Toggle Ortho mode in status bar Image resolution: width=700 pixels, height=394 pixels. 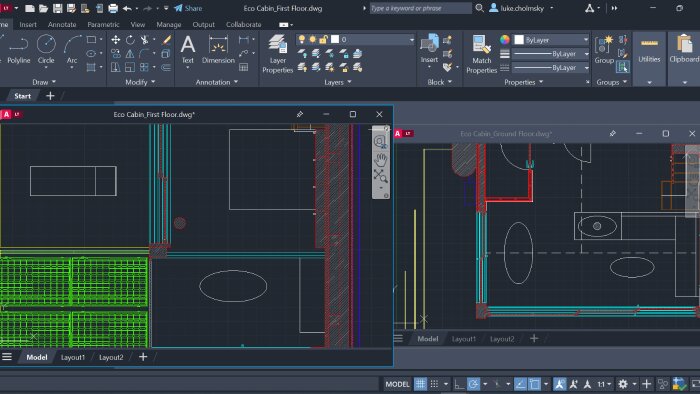tap(458, 384)
